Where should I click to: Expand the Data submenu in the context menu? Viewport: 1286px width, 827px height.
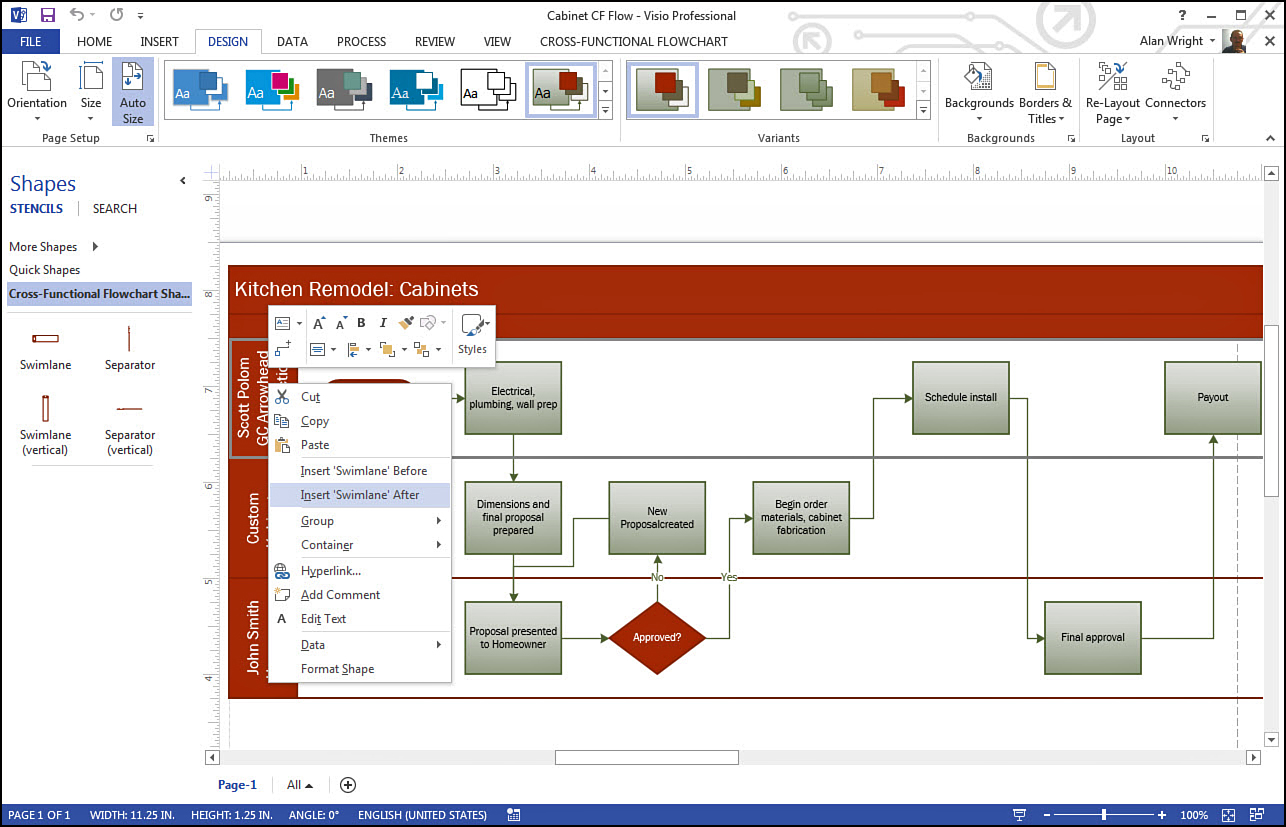[439, 645]
